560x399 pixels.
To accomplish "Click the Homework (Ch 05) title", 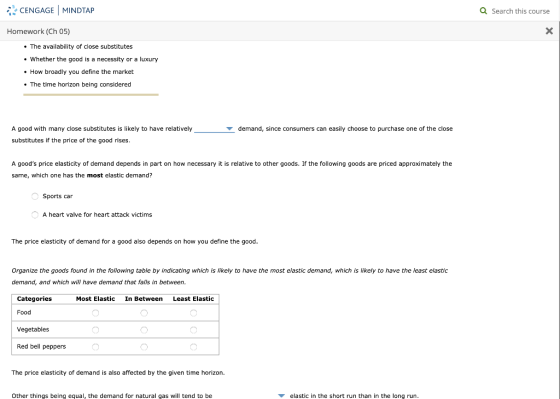I will 38,31.
